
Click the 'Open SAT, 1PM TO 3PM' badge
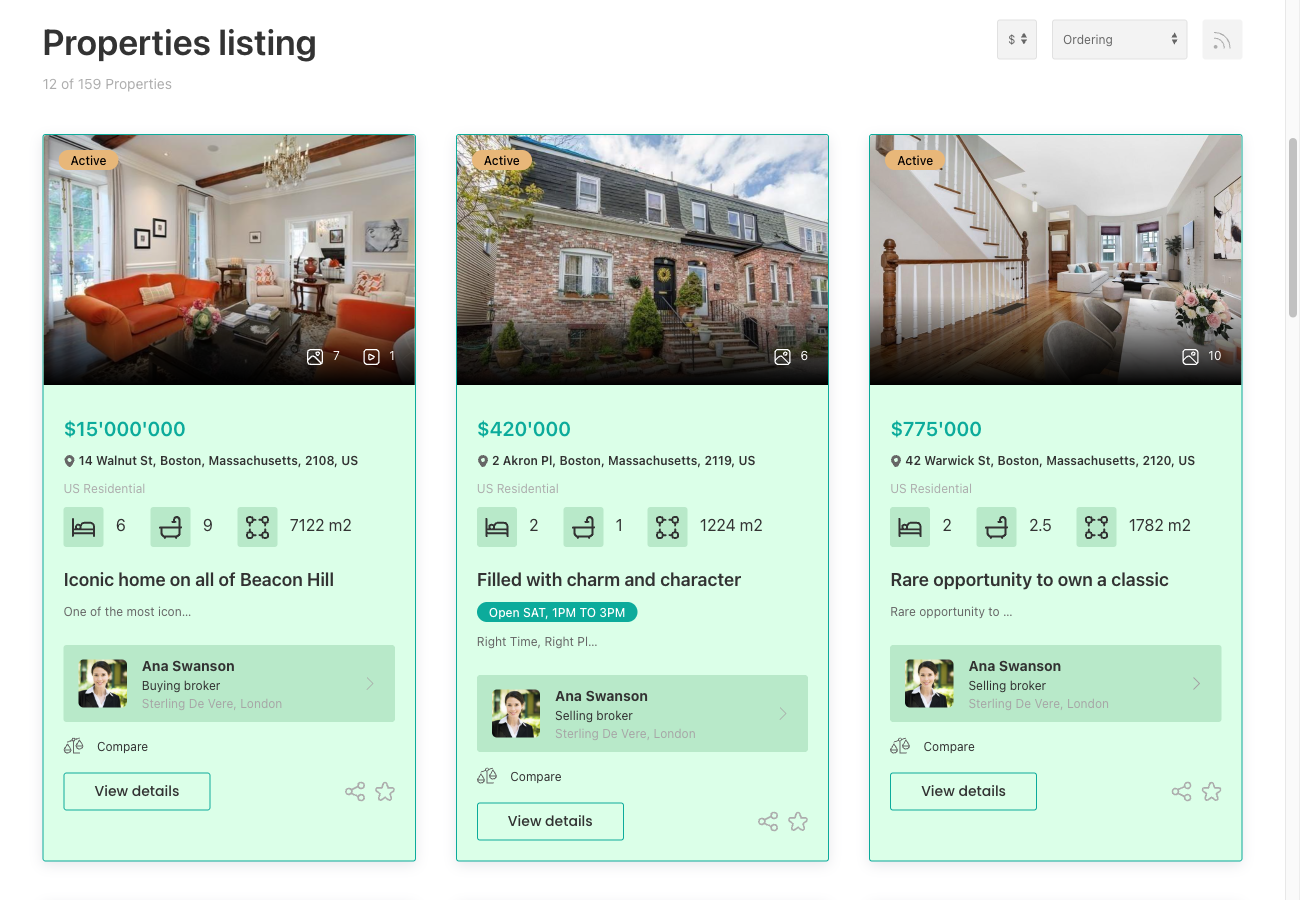coord(557,611)
